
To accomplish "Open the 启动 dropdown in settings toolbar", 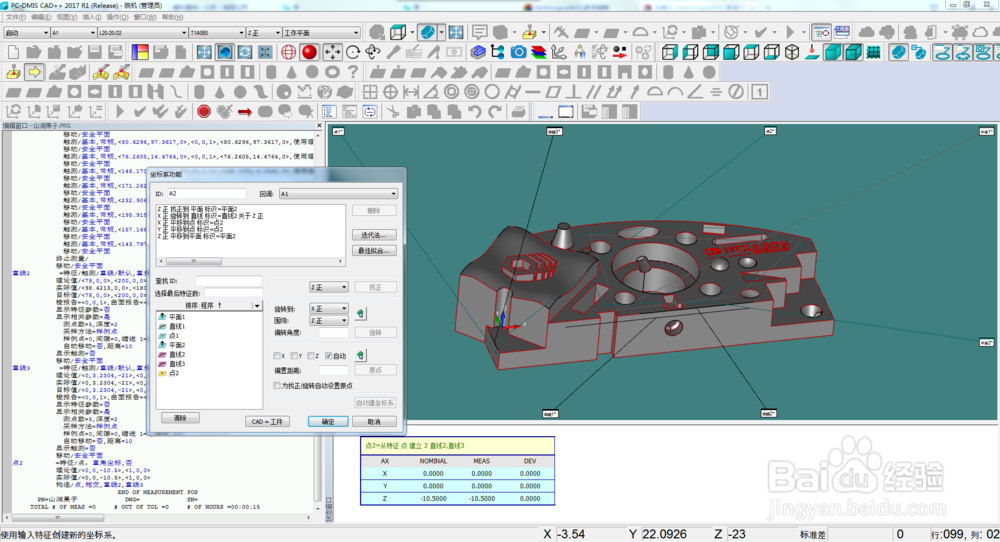I will [27, 33].
